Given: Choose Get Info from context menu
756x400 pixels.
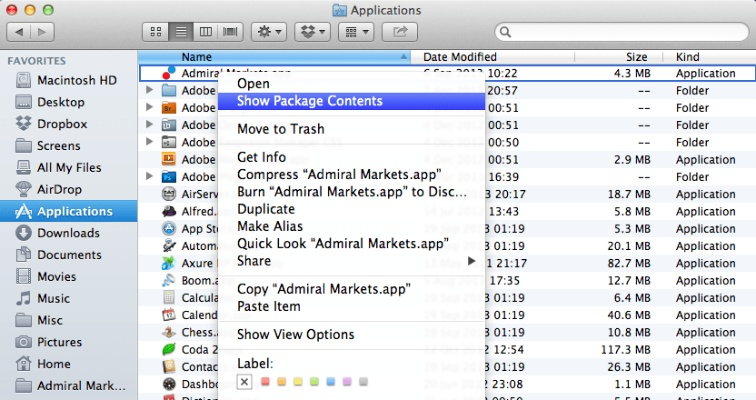Looking at the screenshot, I should [261, 157].
